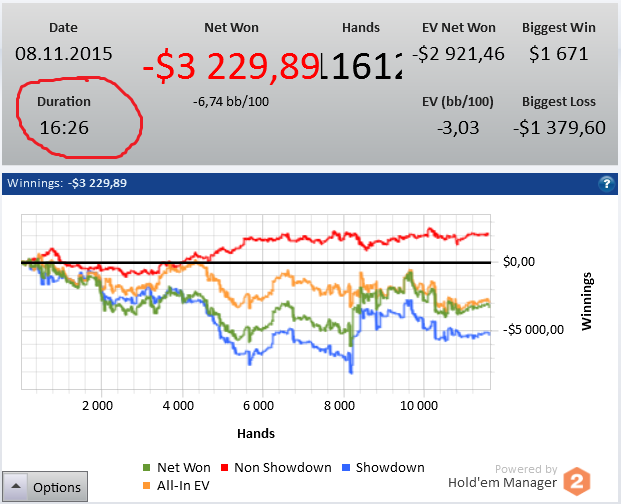Select the green Net Won legend swatch
This screenshot has height=504, width=621.
(x=147, y=468)
